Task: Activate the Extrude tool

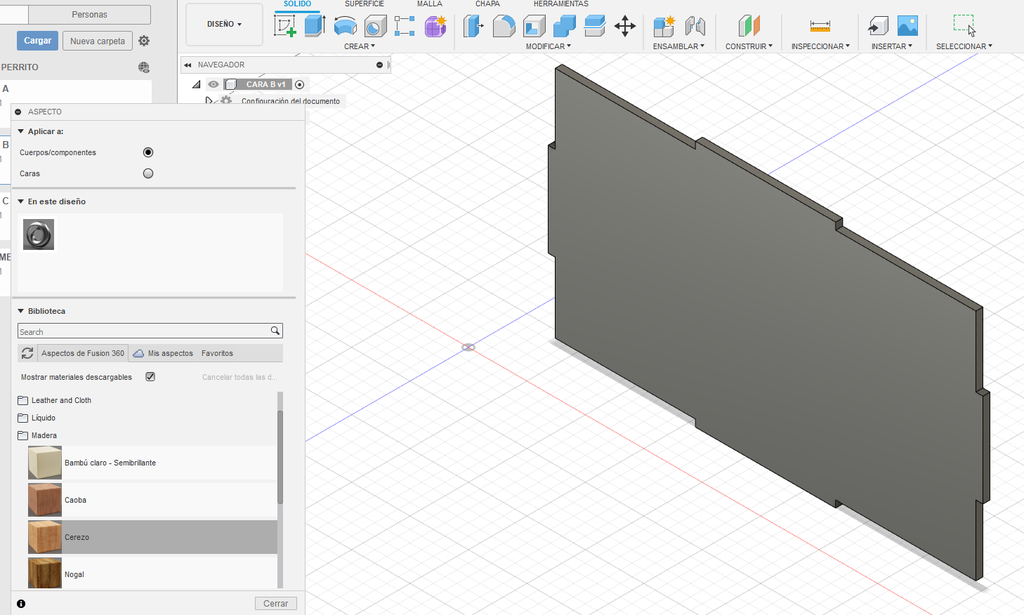Action: point(315,25)
